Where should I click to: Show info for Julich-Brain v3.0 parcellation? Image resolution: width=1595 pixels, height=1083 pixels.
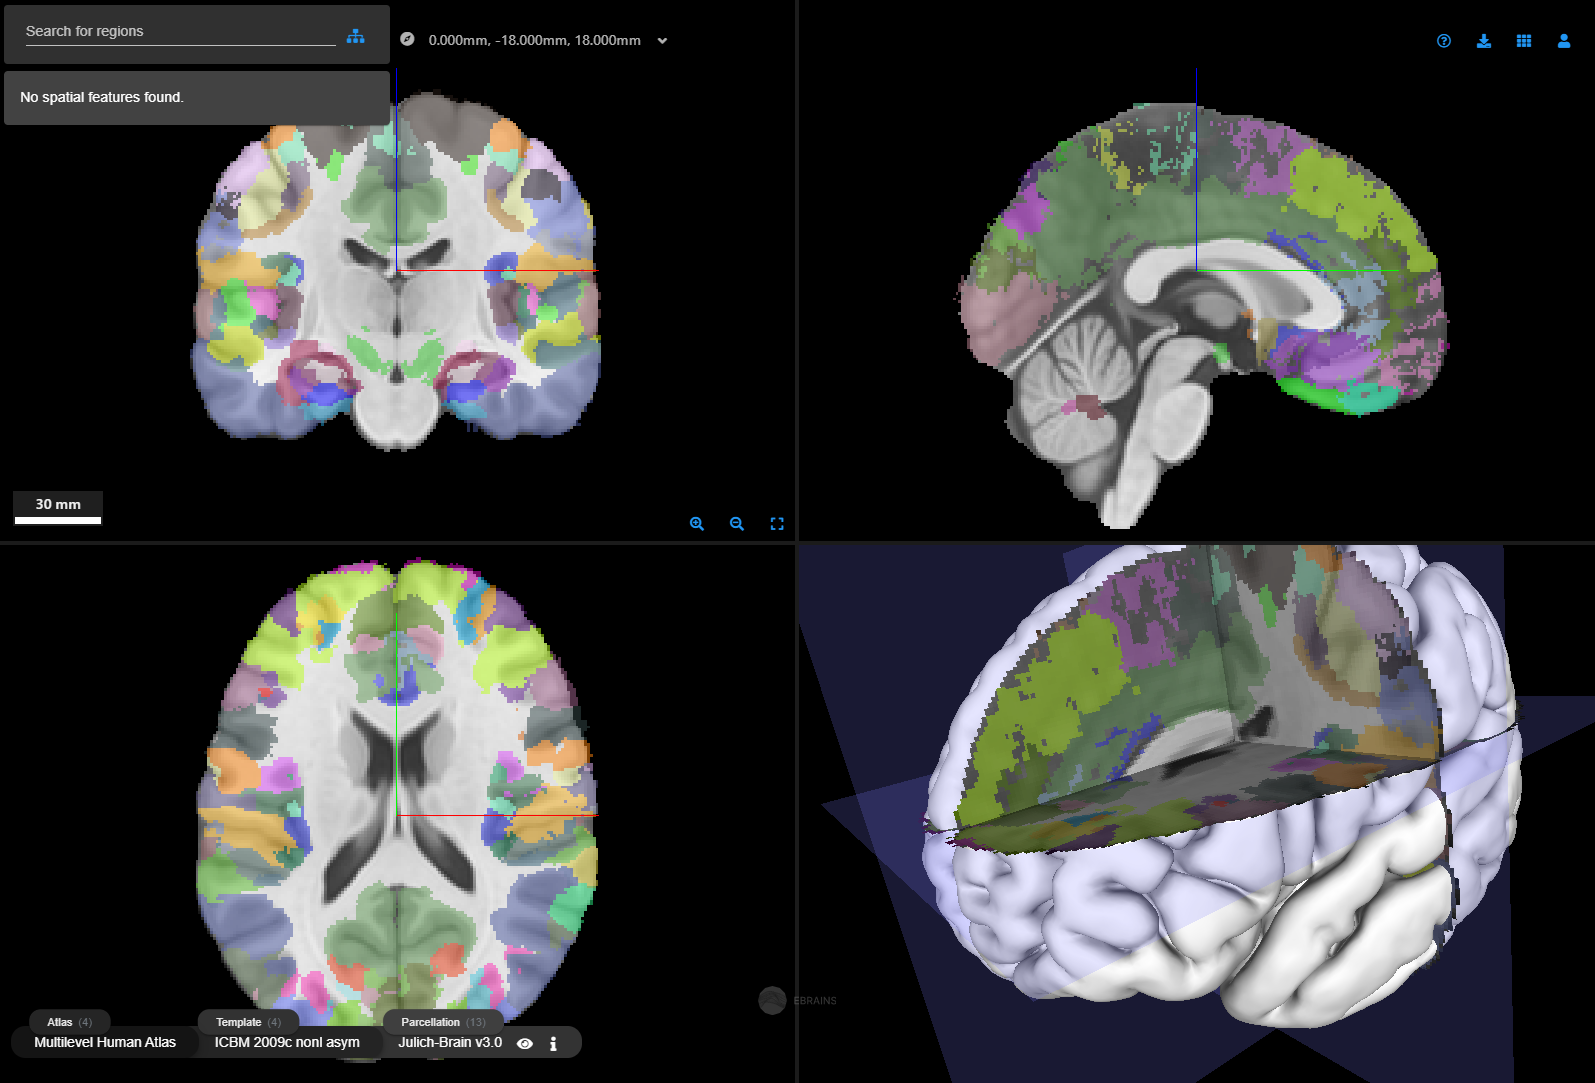[x=553, y=1043]
